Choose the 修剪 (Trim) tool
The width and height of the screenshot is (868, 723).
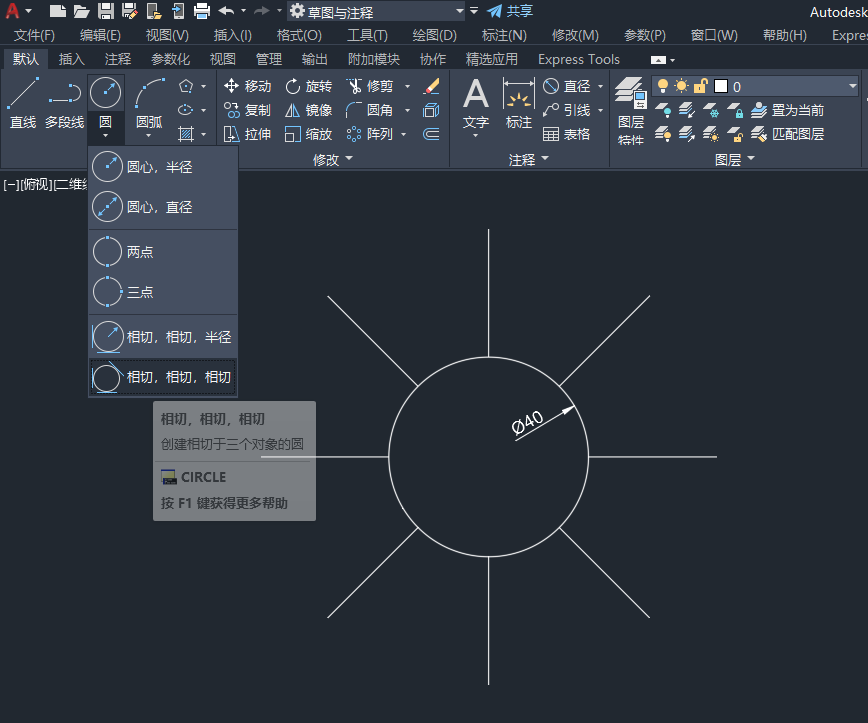(x=369, y=86)
